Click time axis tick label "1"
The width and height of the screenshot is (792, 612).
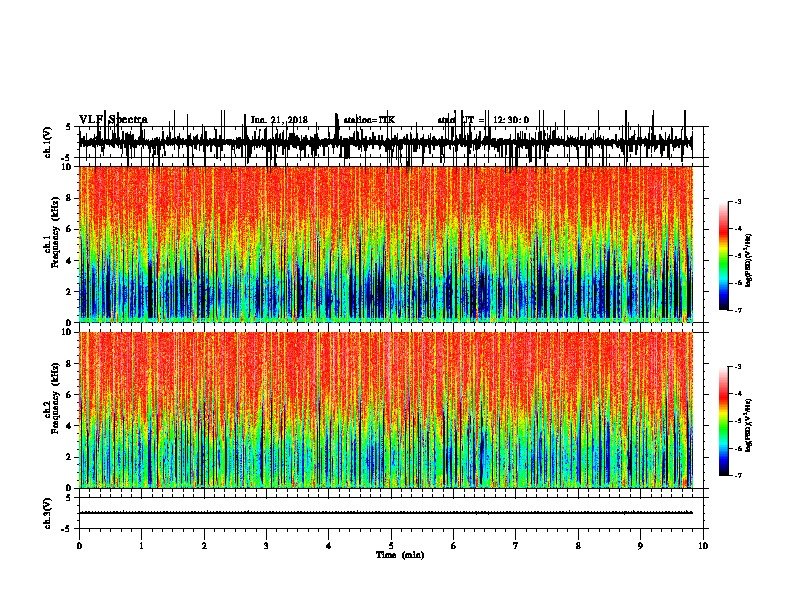[x=141, y=546]
